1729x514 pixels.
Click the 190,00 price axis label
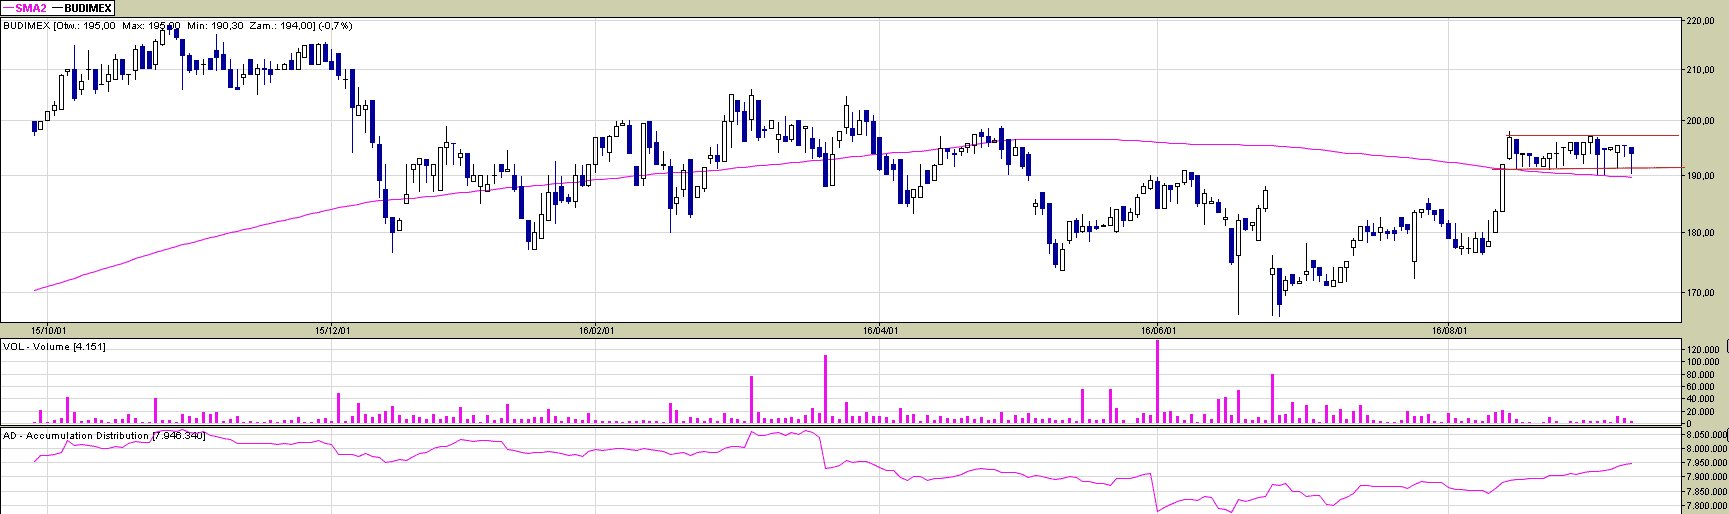[1700, 176]
